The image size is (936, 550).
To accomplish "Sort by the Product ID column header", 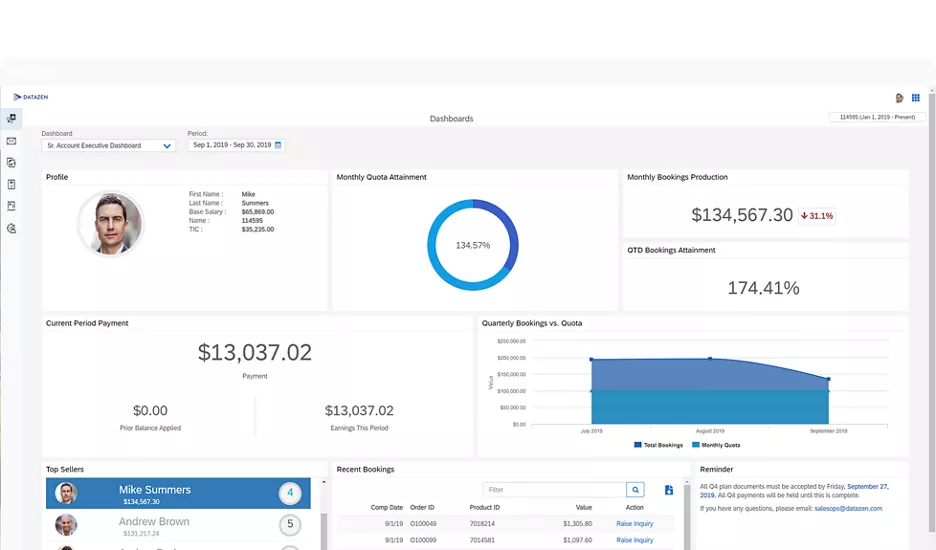I will click(x=485, y=508).
